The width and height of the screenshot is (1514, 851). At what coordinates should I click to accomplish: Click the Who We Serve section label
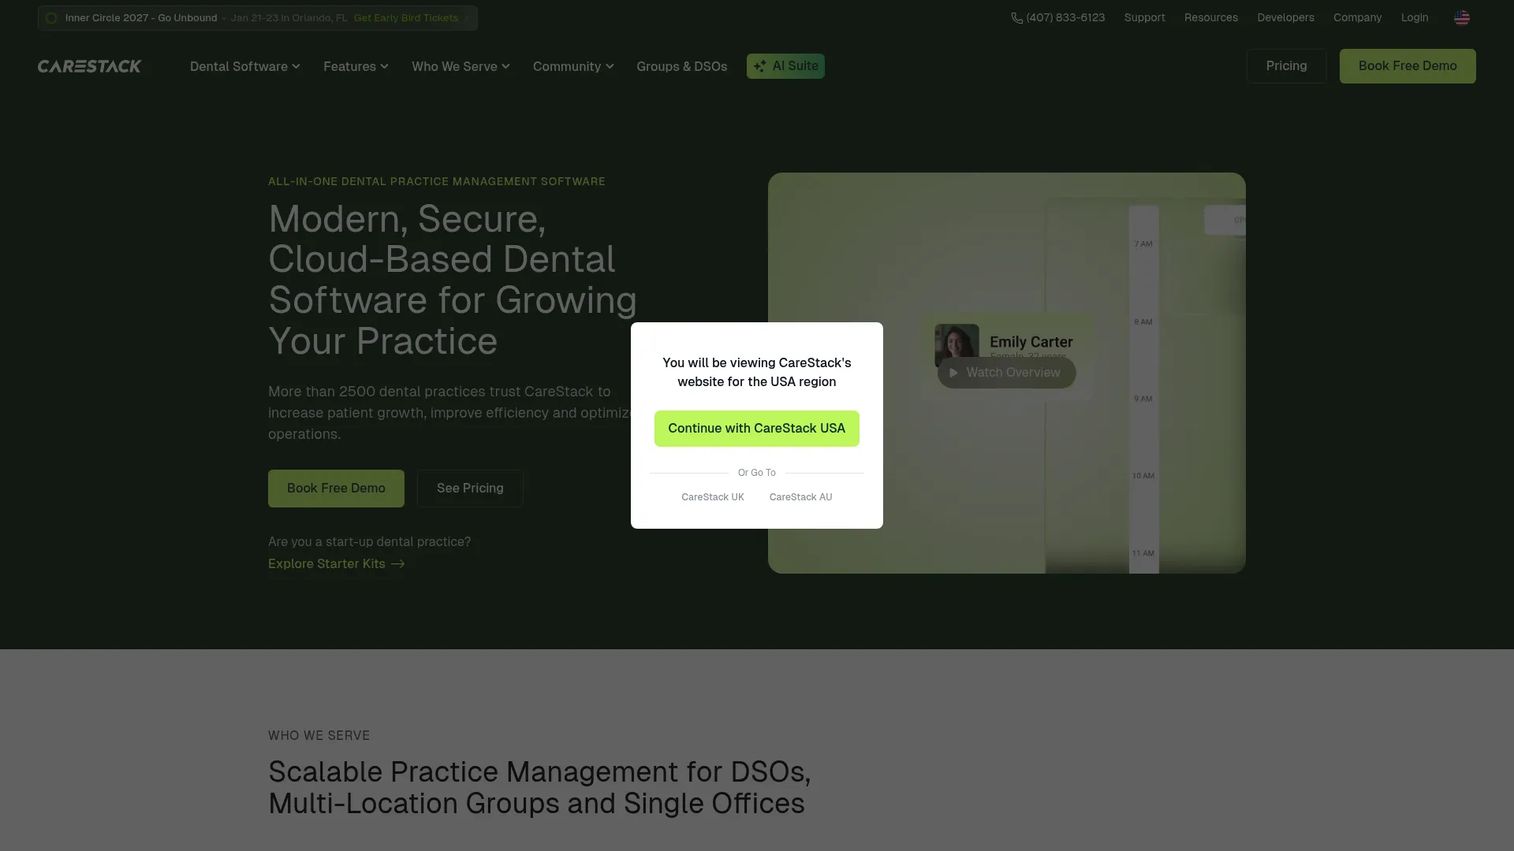pos(319,735)
